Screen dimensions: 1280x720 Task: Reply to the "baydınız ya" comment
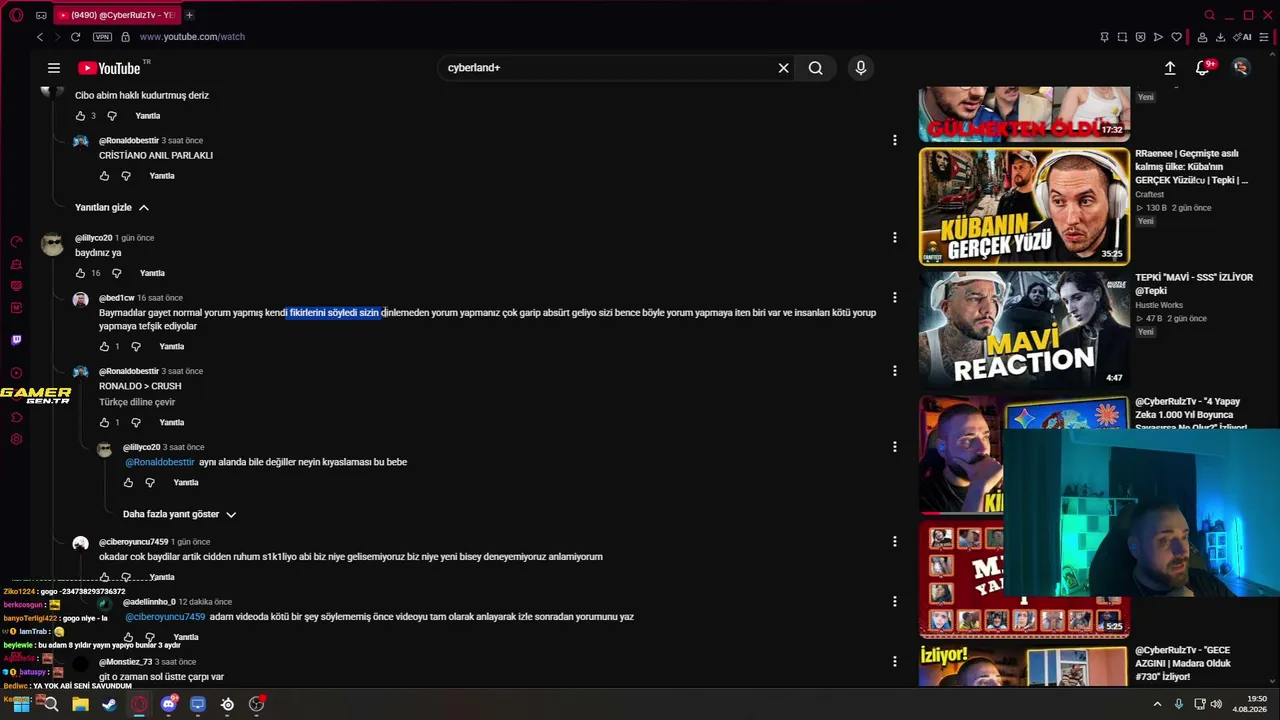(x=152, y=273)
